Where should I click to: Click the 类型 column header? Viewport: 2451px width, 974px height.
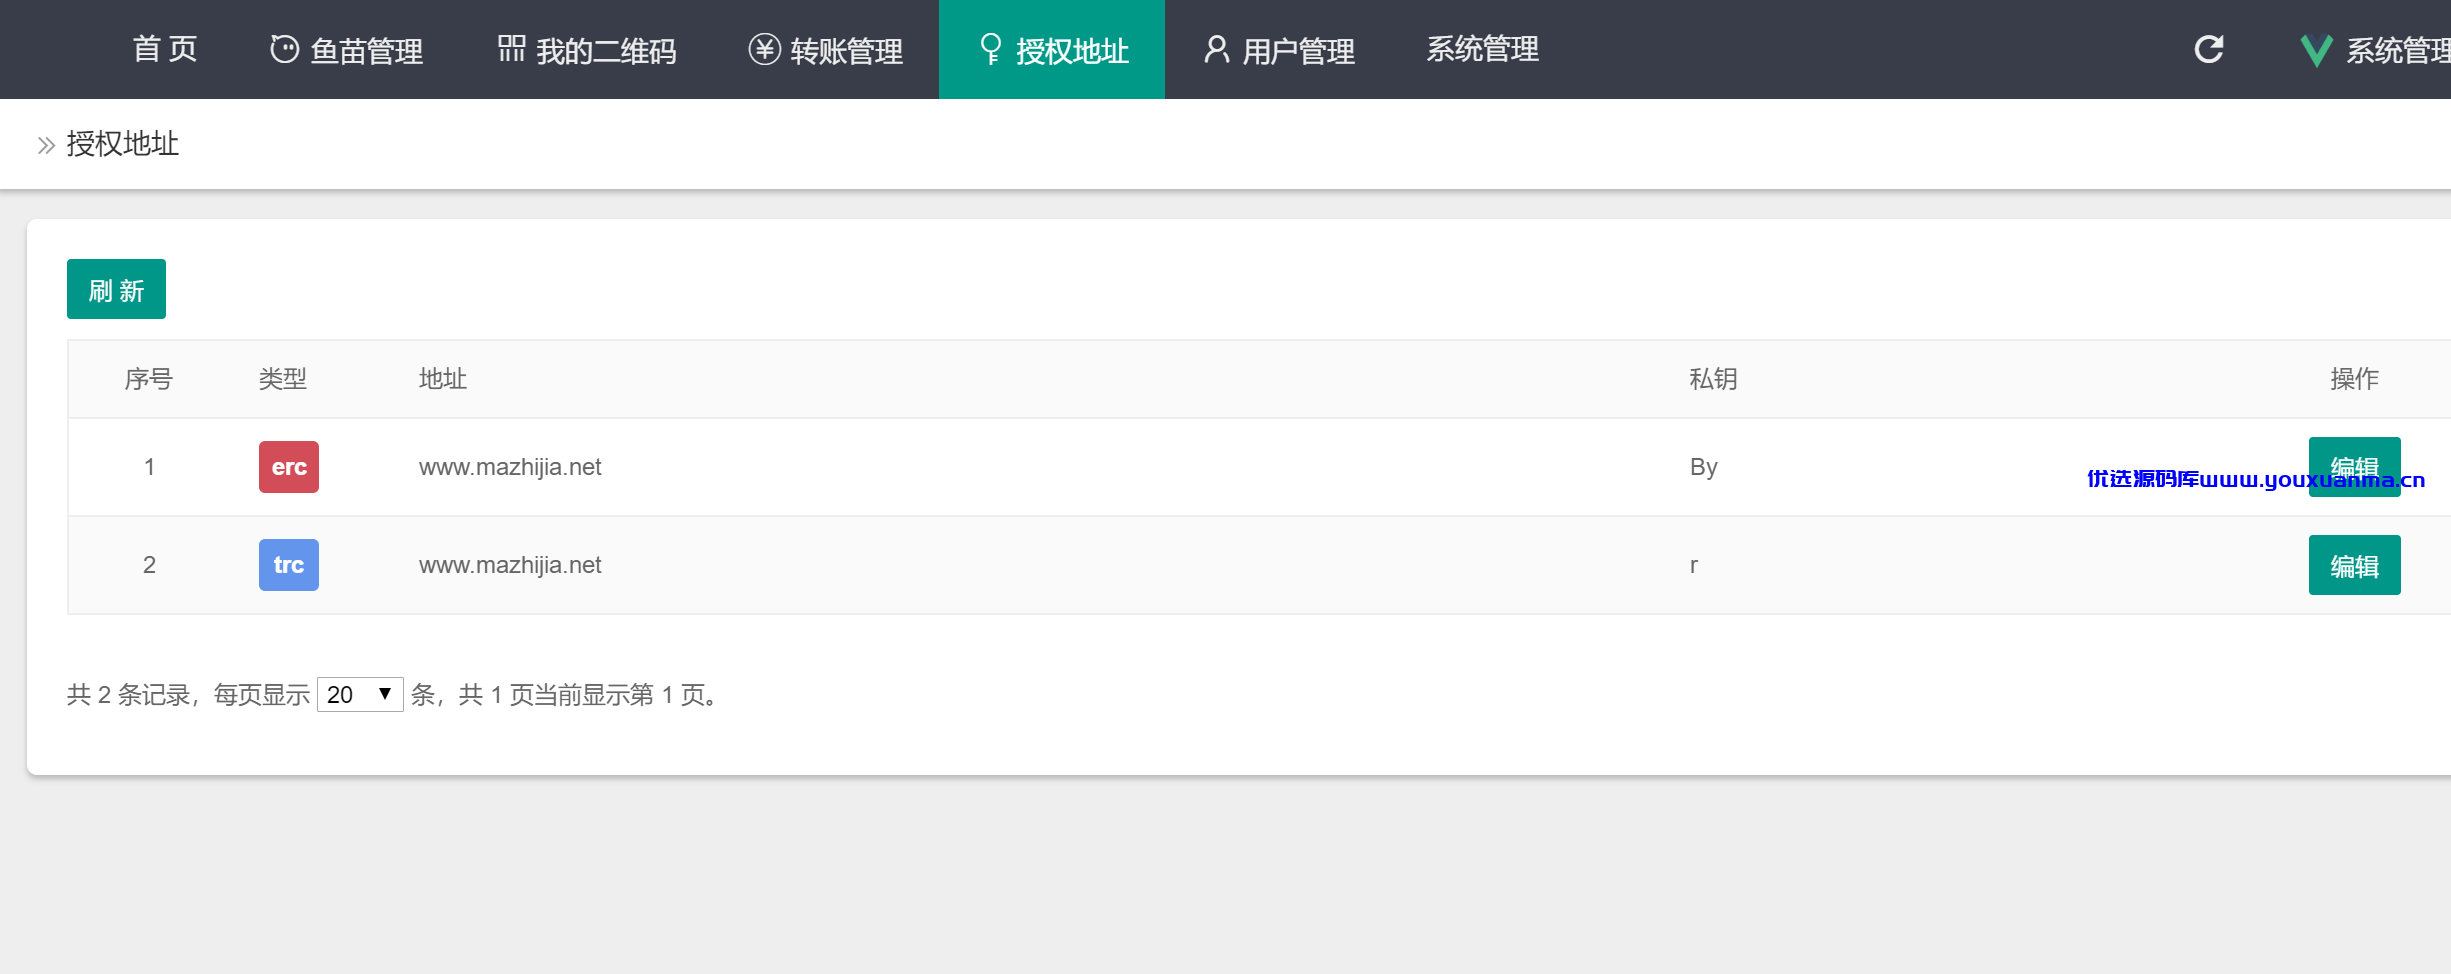click(283, 379)
